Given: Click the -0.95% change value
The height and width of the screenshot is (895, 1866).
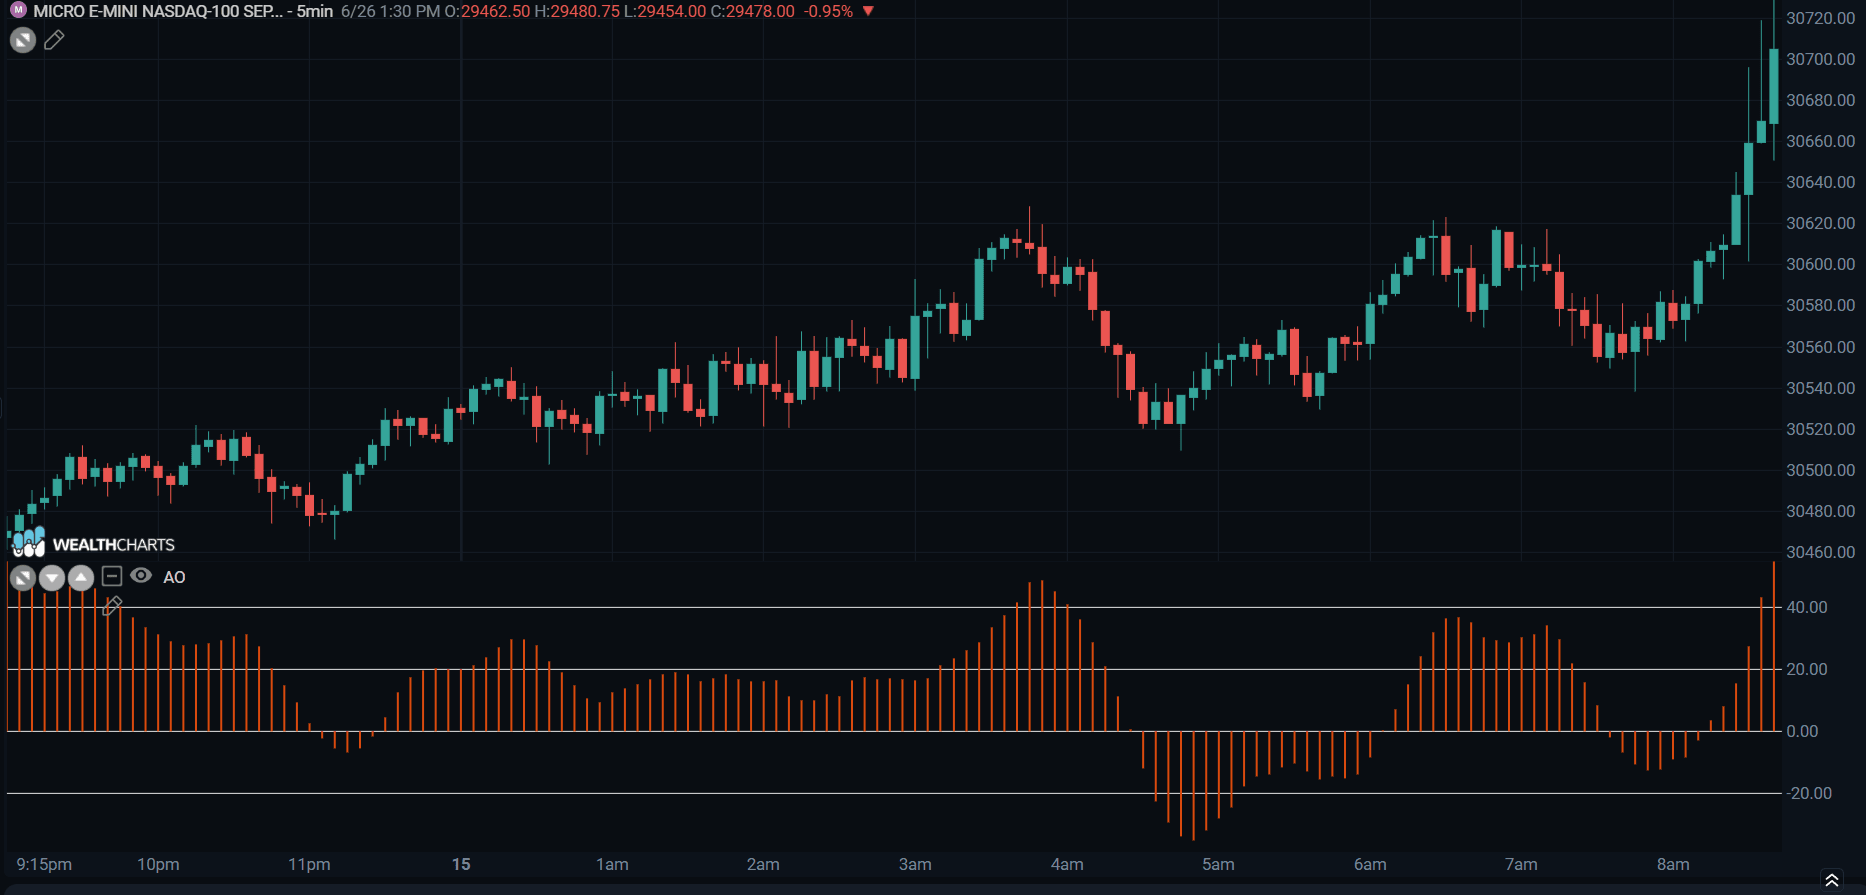Looking at the screenshot, I should click(828, 11).
